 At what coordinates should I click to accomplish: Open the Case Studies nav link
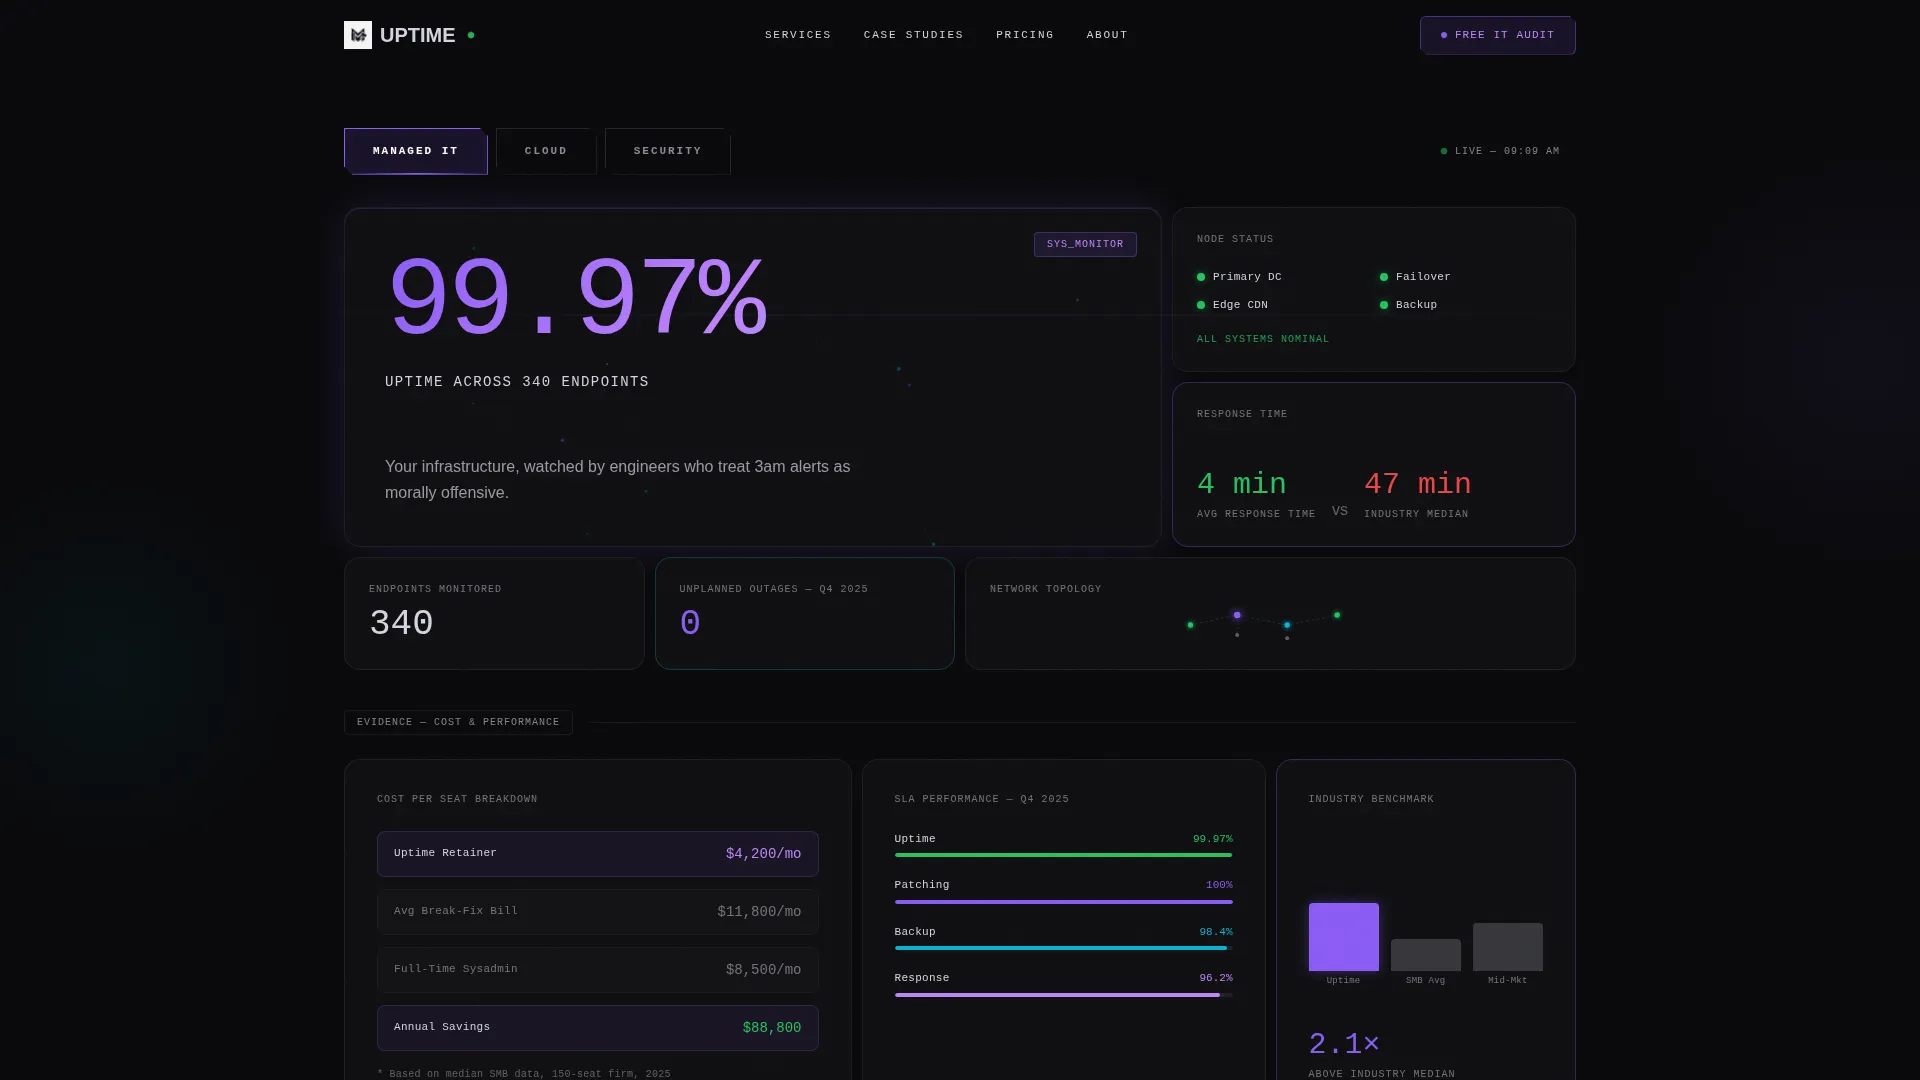[914, 35]
